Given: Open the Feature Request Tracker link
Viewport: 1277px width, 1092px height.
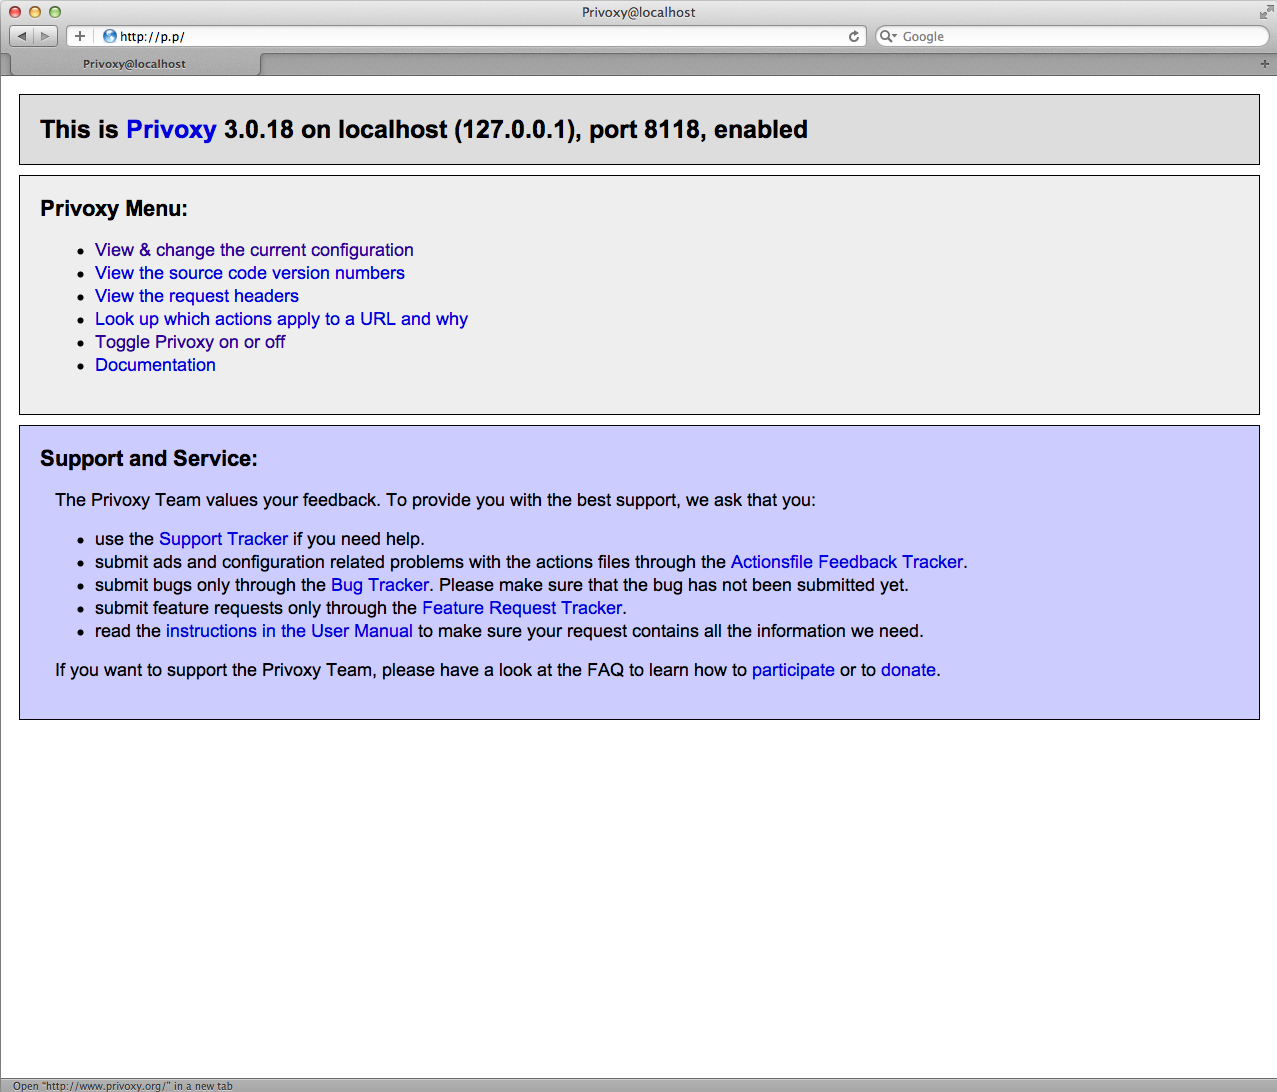Looking at the screenshot, I should [522, 608].
